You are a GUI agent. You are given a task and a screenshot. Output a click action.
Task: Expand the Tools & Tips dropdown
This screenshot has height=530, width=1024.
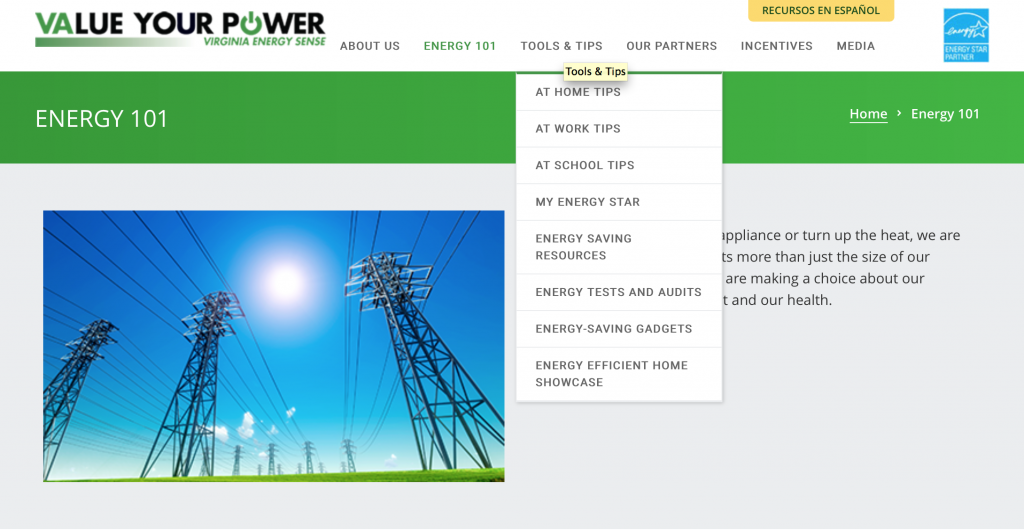(561, 46)
